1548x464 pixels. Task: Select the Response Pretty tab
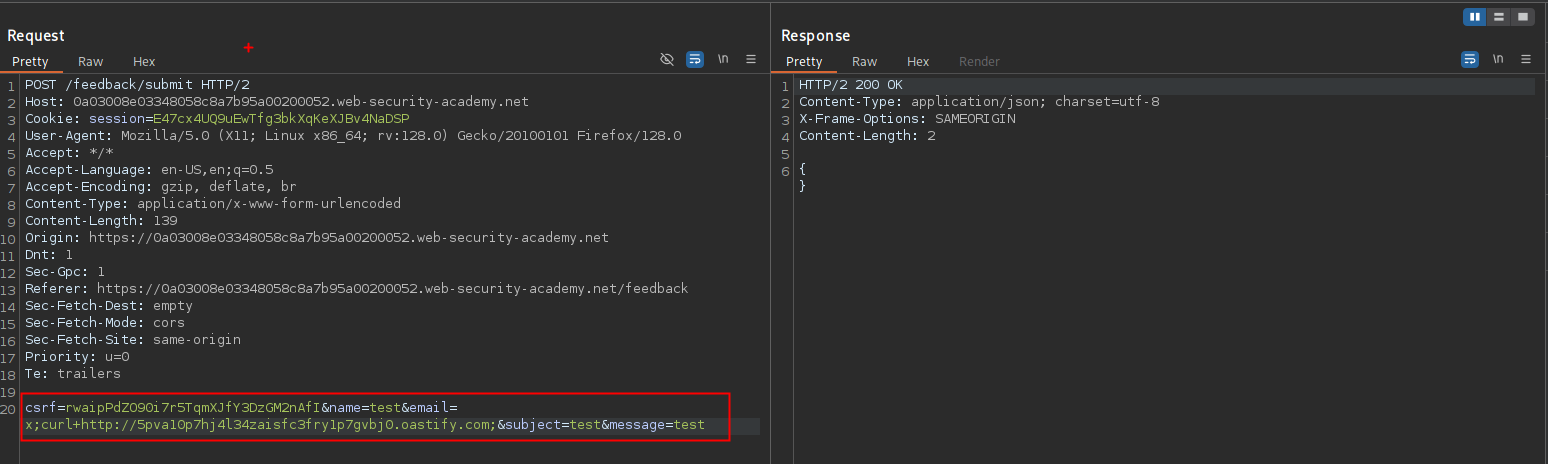click(x=804, y=62)
